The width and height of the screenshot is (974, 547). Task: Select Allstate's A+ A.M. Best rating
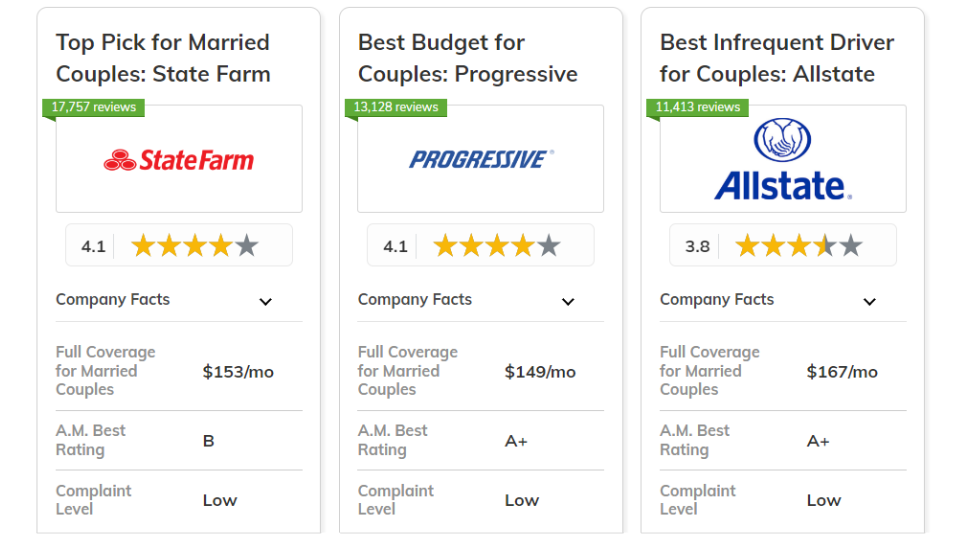point(817,441)
